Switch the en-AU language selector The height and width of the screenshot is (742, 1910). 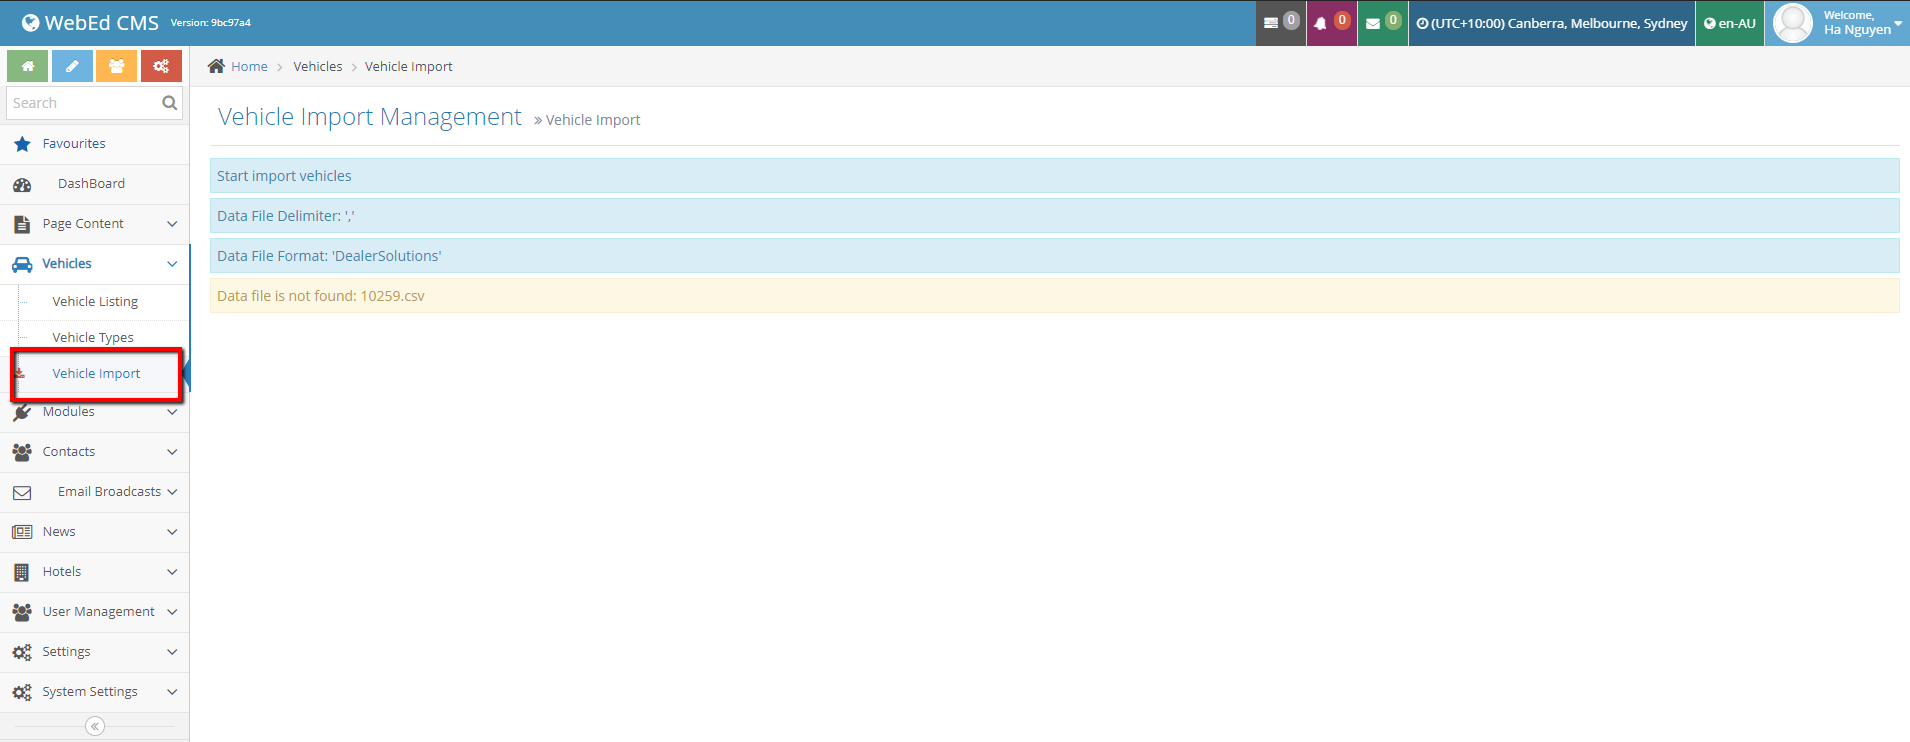click(1730, 23)
